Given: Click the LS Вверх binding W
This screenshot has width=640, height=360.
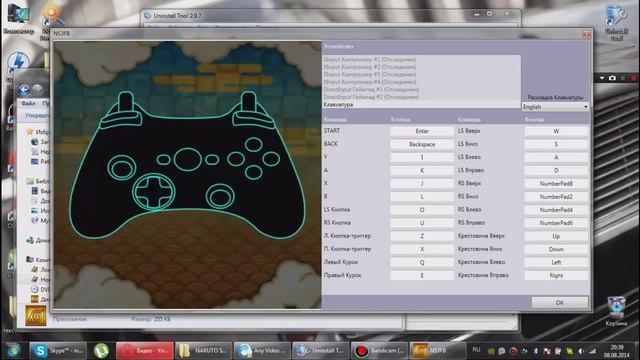Looking at the screenshot, I should tap(556, 131).
